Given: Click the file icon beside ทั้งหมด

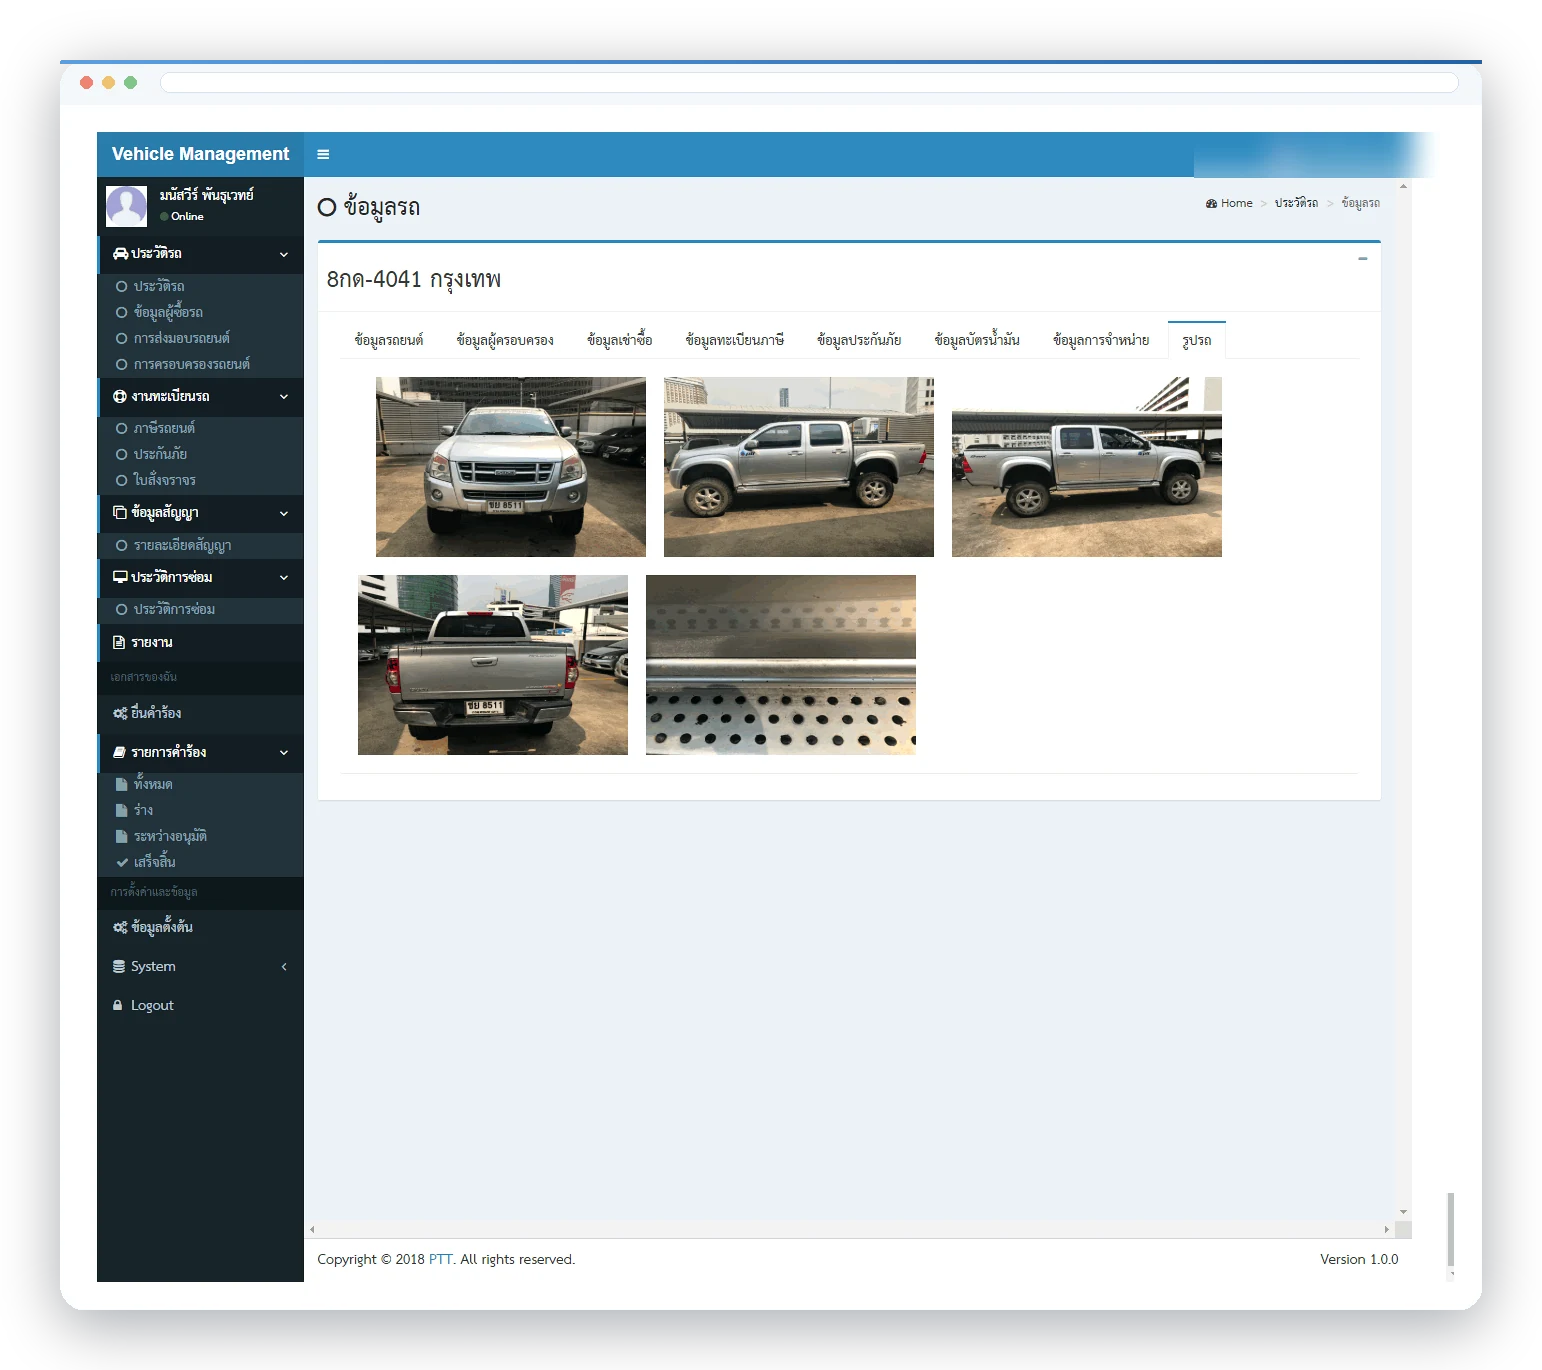Looking at the screenshot, I should tap(122, 784).
